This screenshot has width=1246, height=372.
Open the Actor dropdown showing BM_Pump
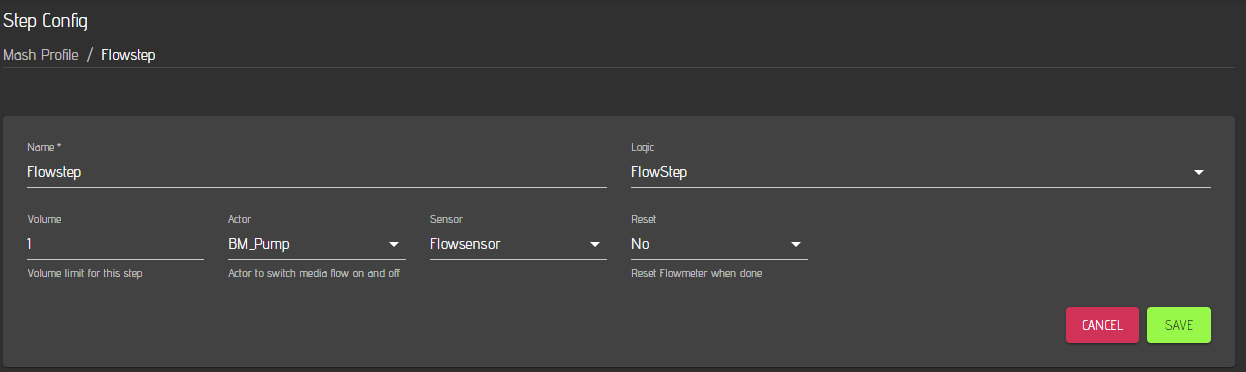[316, 244]
